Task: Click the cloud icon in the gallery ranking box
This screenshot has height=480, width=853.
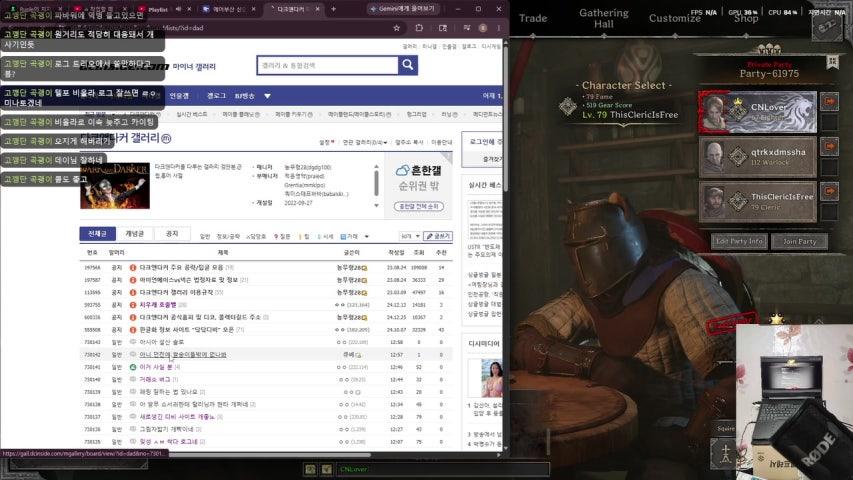Action: [402, 171]
